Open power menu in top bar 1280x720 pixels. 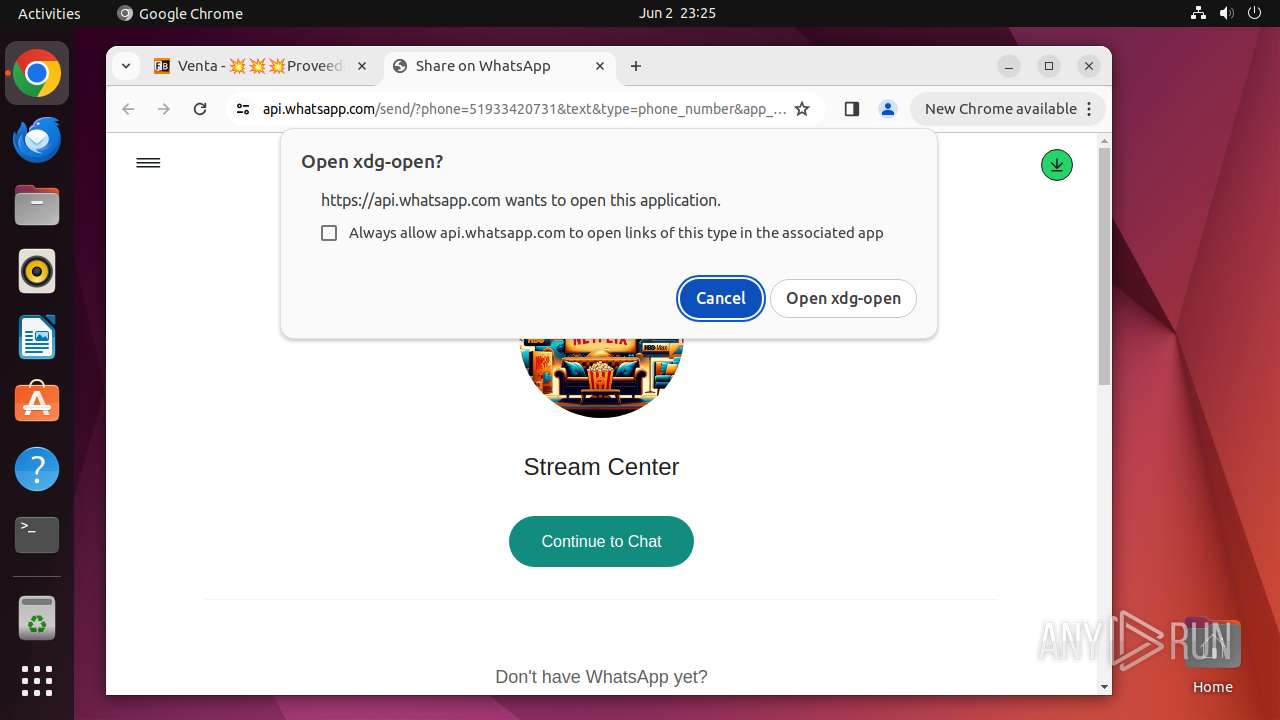click(x=1255, y=13)
